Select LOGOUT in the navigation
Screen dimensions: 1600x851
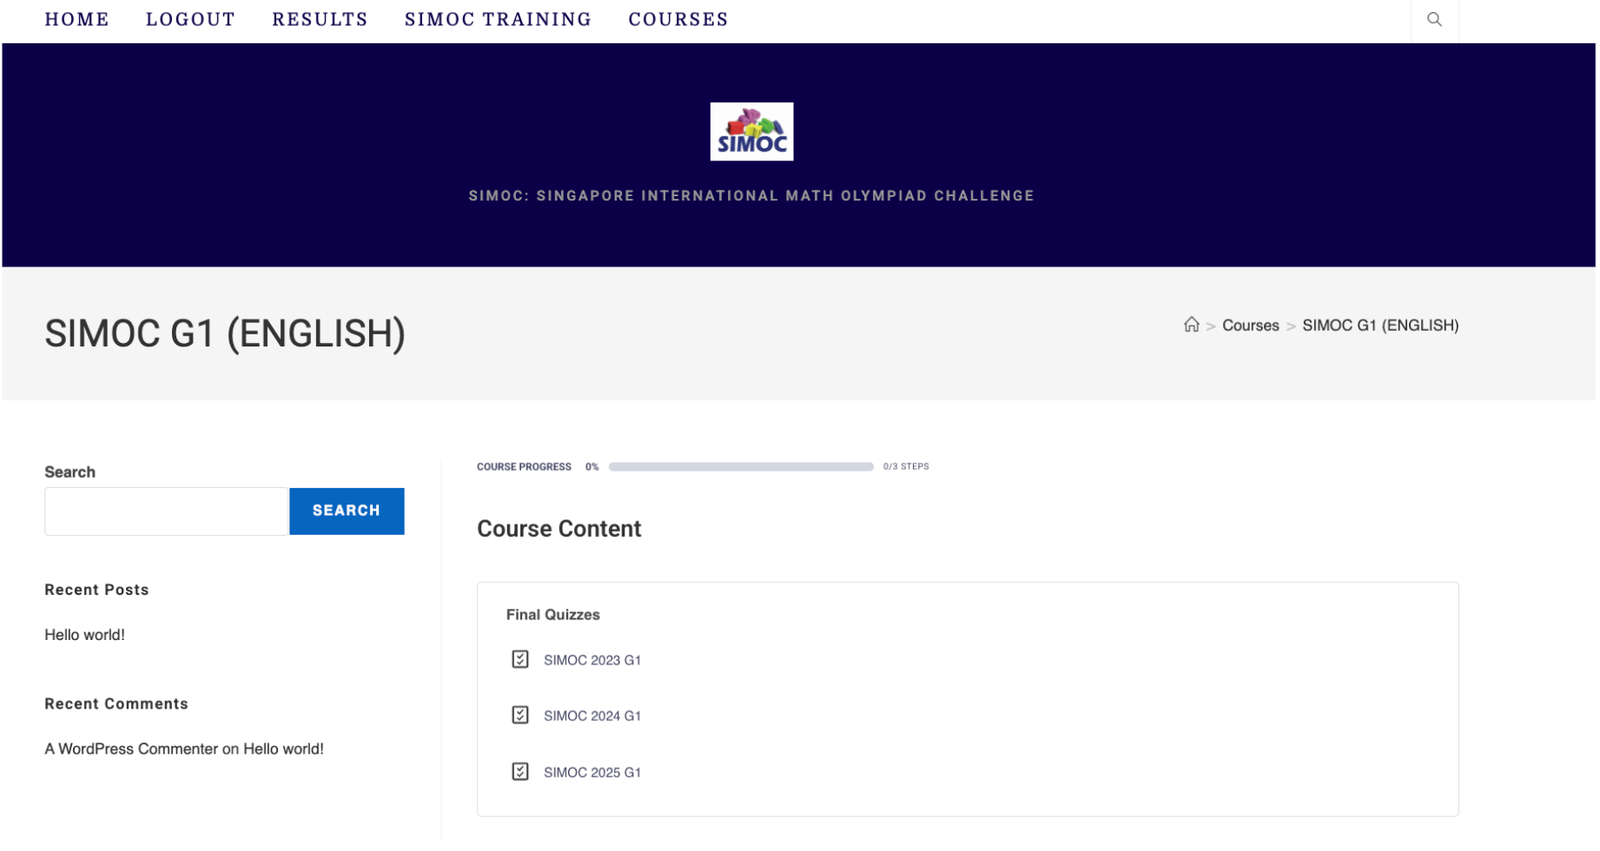pyautogui.click(x=191, y=19)
